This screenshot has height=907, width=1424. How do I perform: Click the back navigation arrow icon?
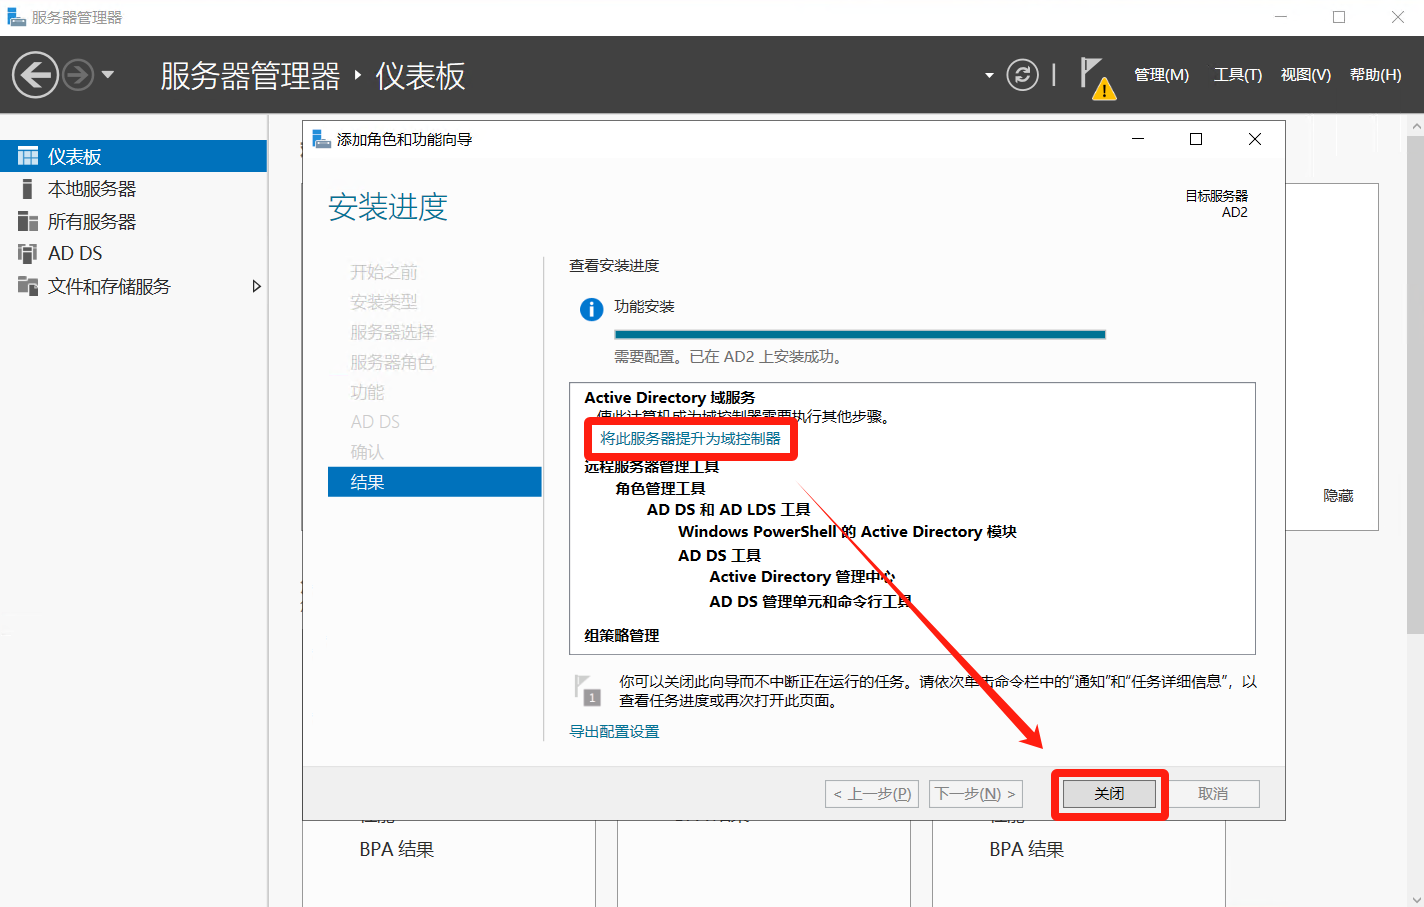[35, 75]
